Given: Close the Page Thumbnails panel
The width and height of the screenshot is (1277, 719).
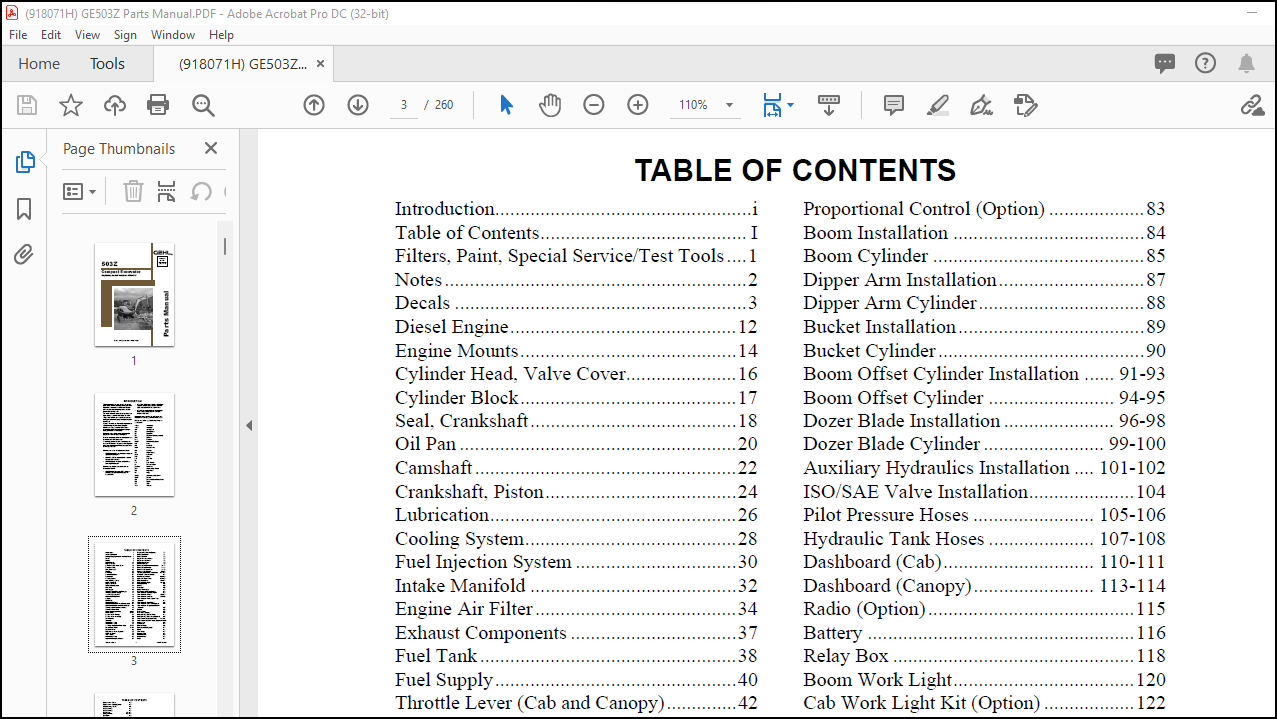Looking at the screenshot, I should click(x=210, y=148).
